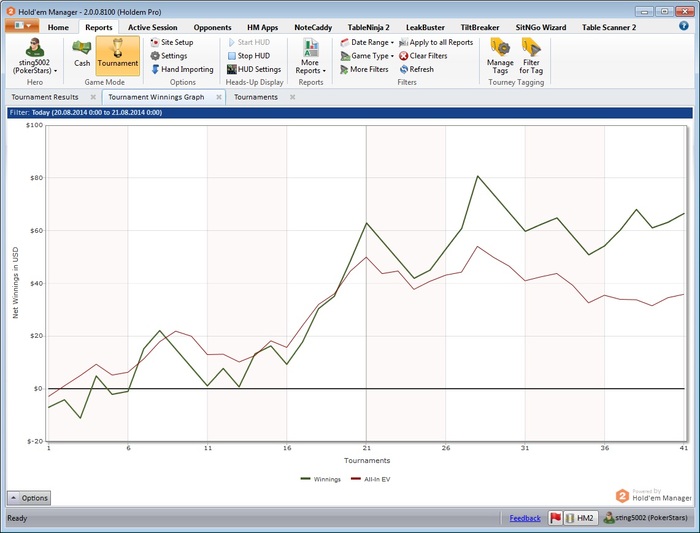Close the Tournament Winnings Graph tab

click(219, 97)
